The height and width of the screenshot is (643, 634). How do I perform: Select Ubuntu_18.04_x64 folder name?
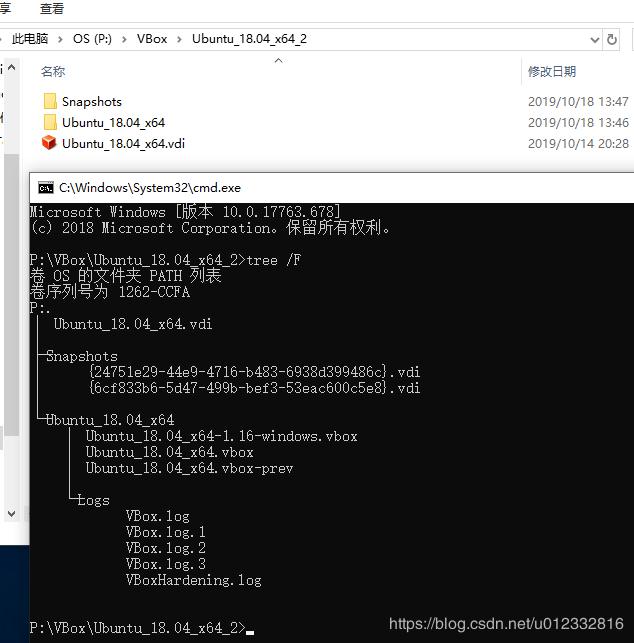[x=114, y=123]
